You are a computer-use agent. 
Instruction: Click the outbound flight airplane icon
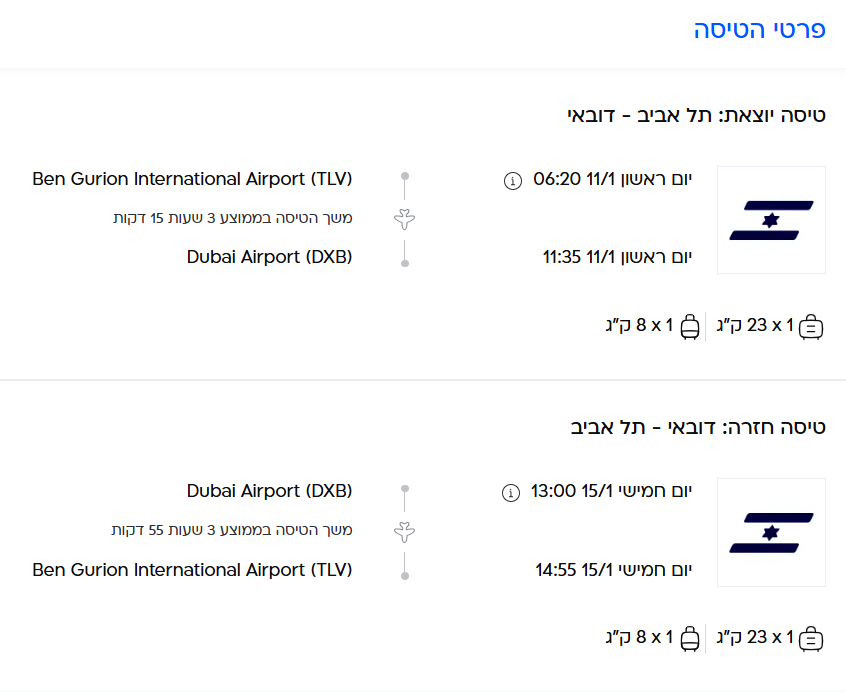[405, 218]
